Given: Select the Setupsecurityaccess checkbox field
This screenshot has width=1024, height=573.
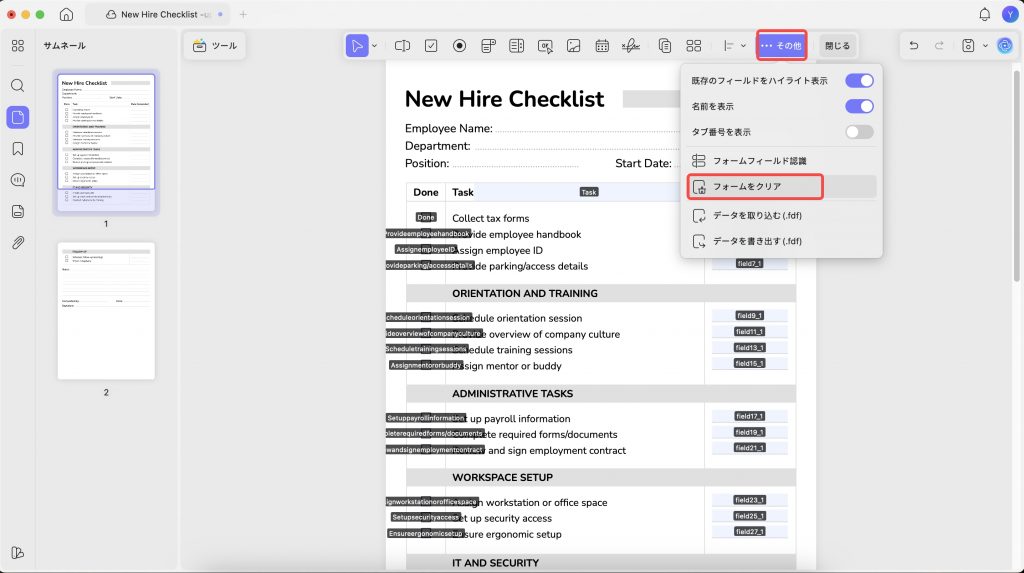Looking at the screenshot, I should 426,517.
